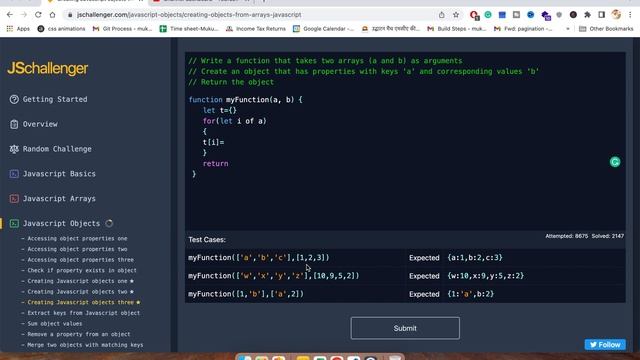
Task: Bookmark this page with the star
Action: [456, 15]
